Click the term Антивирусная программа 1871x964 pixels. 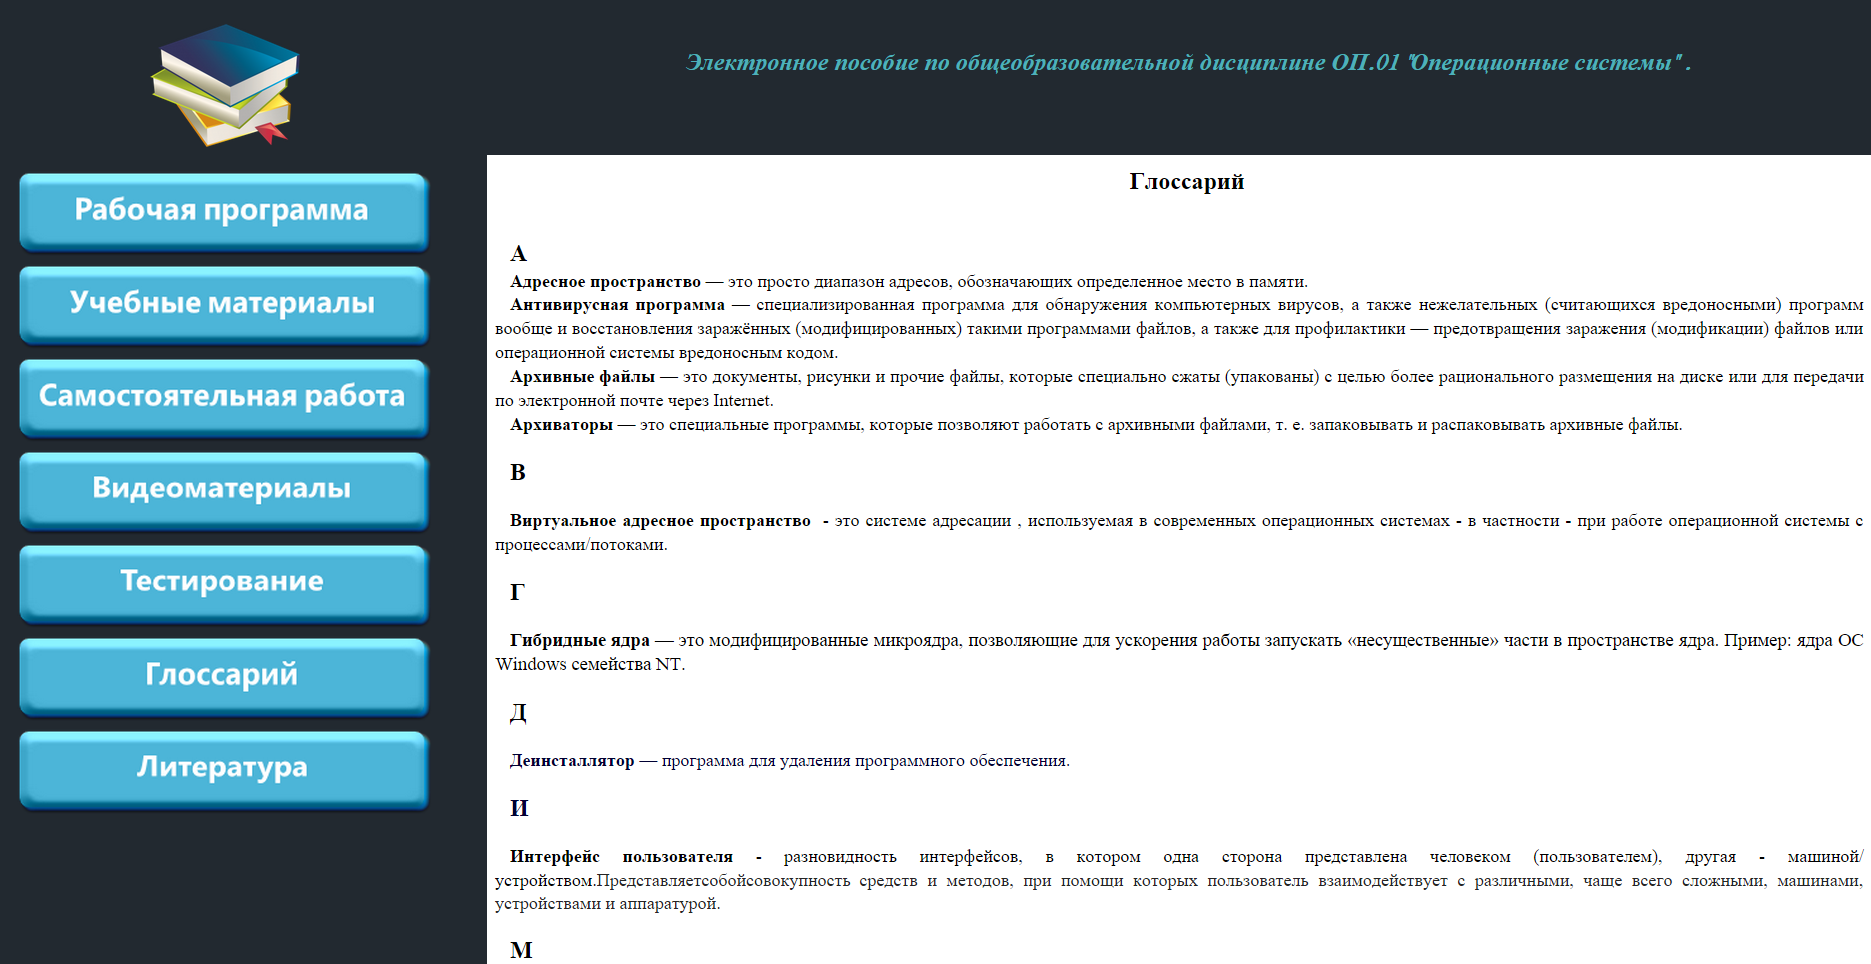617,305
